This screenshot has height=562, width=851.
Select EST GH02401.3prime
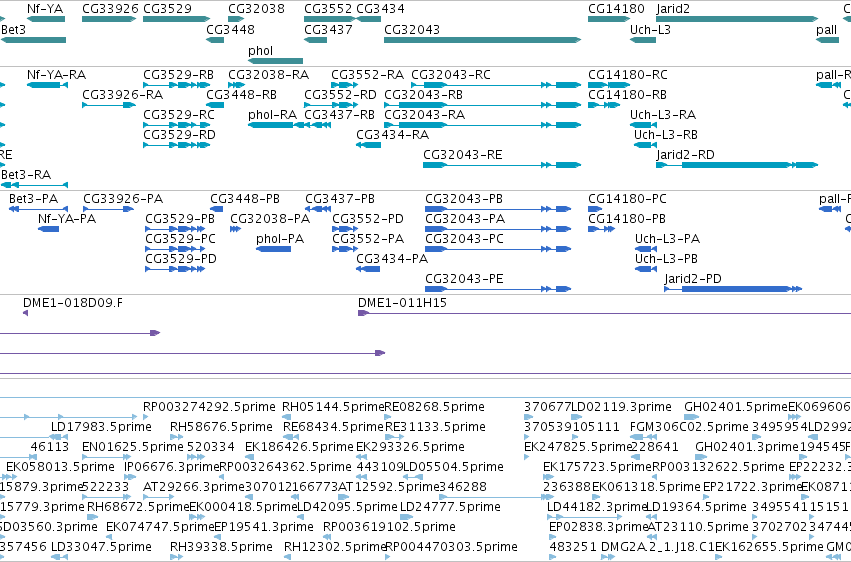(x=747, y=446)
